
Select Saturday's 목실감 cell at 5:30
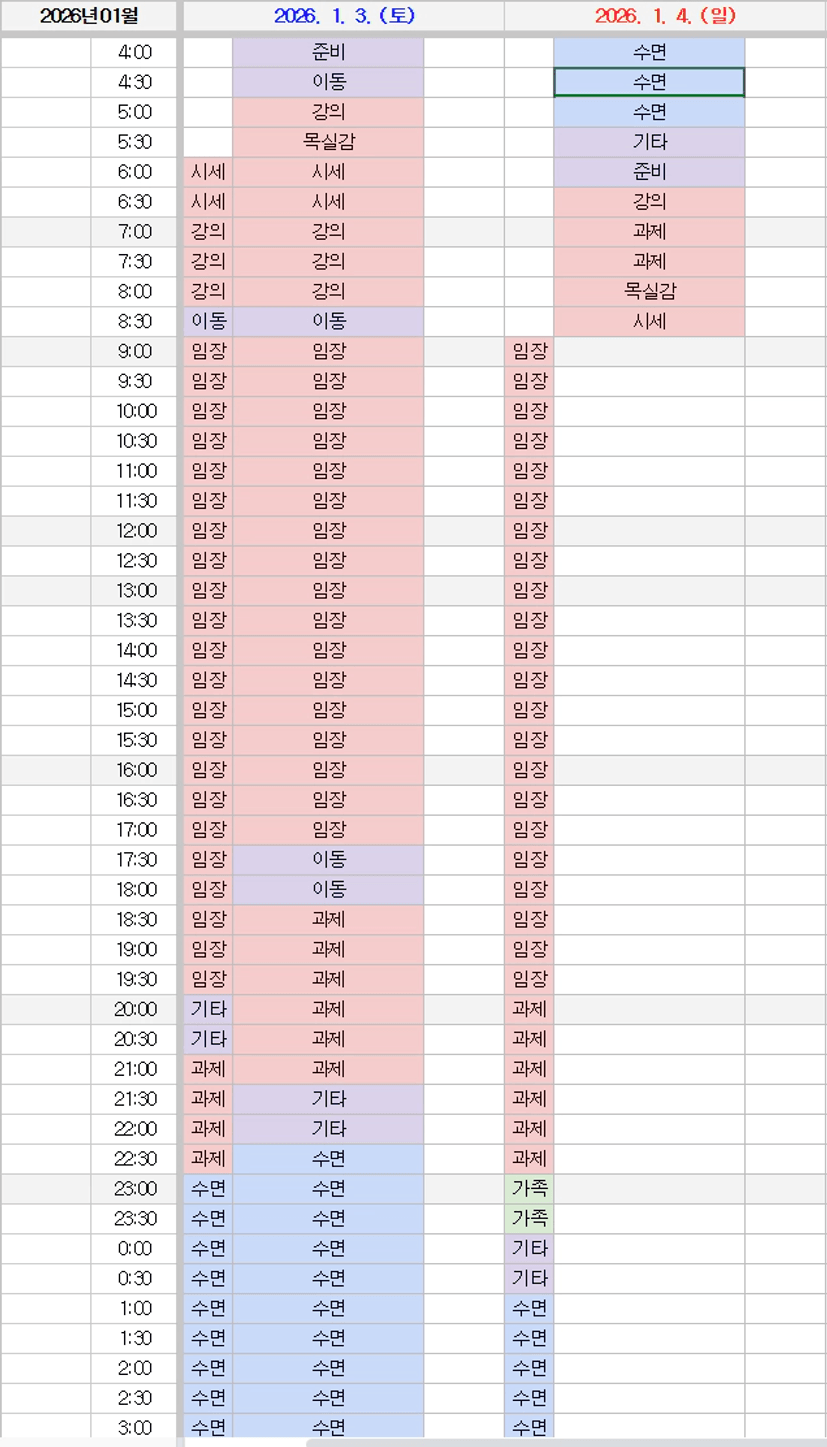(x=328, y=142)
